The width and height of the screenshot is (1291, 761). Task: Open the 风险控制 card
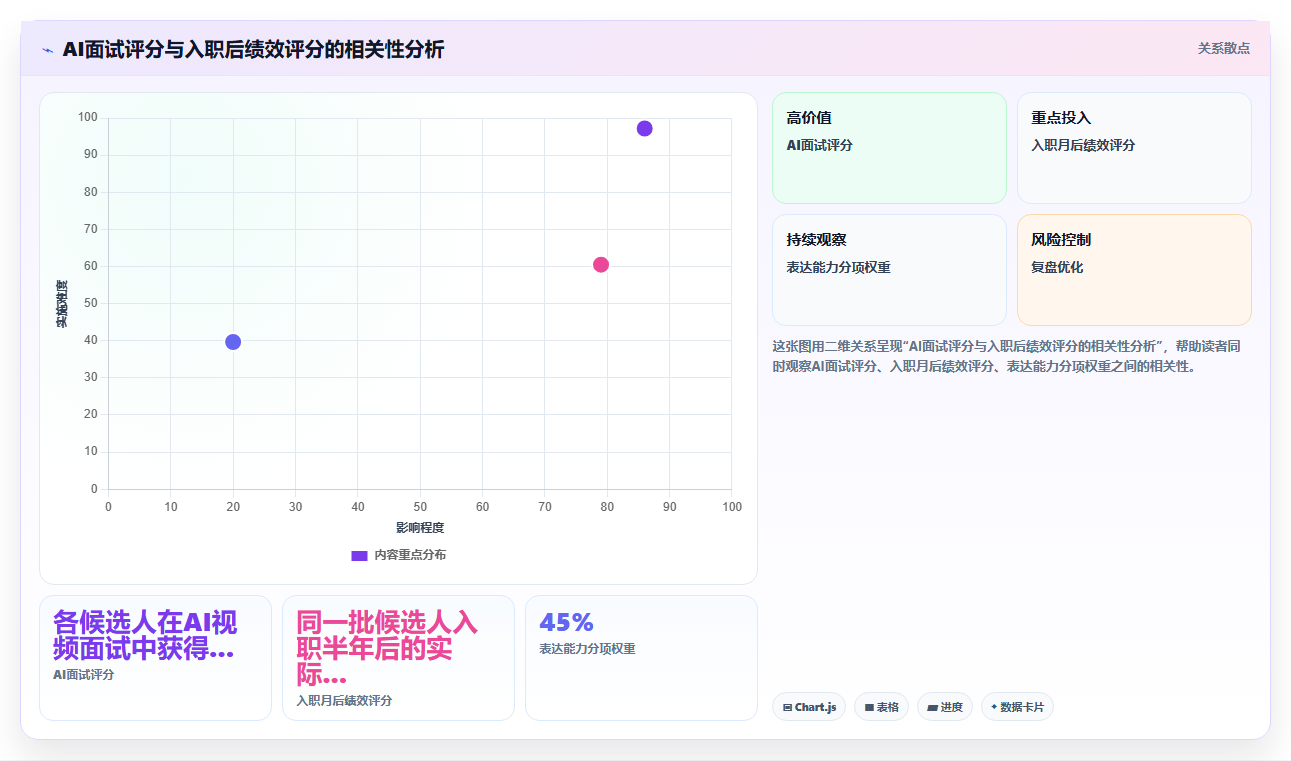[1134, 270]
